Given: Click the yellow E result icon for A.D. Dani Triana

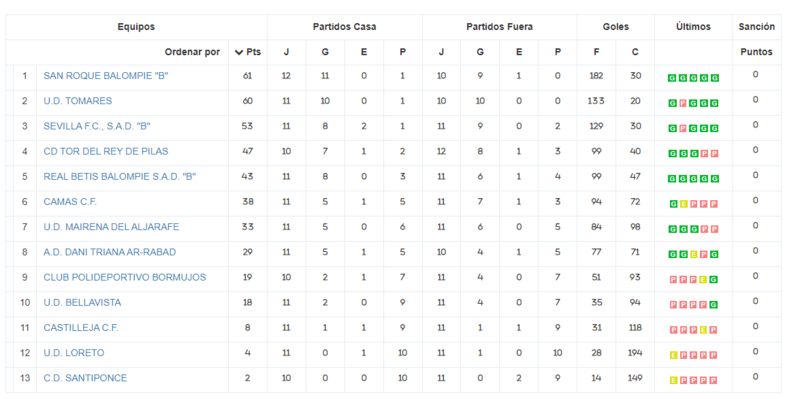Looking at the screenshot, I should click(x=694, y=255).
